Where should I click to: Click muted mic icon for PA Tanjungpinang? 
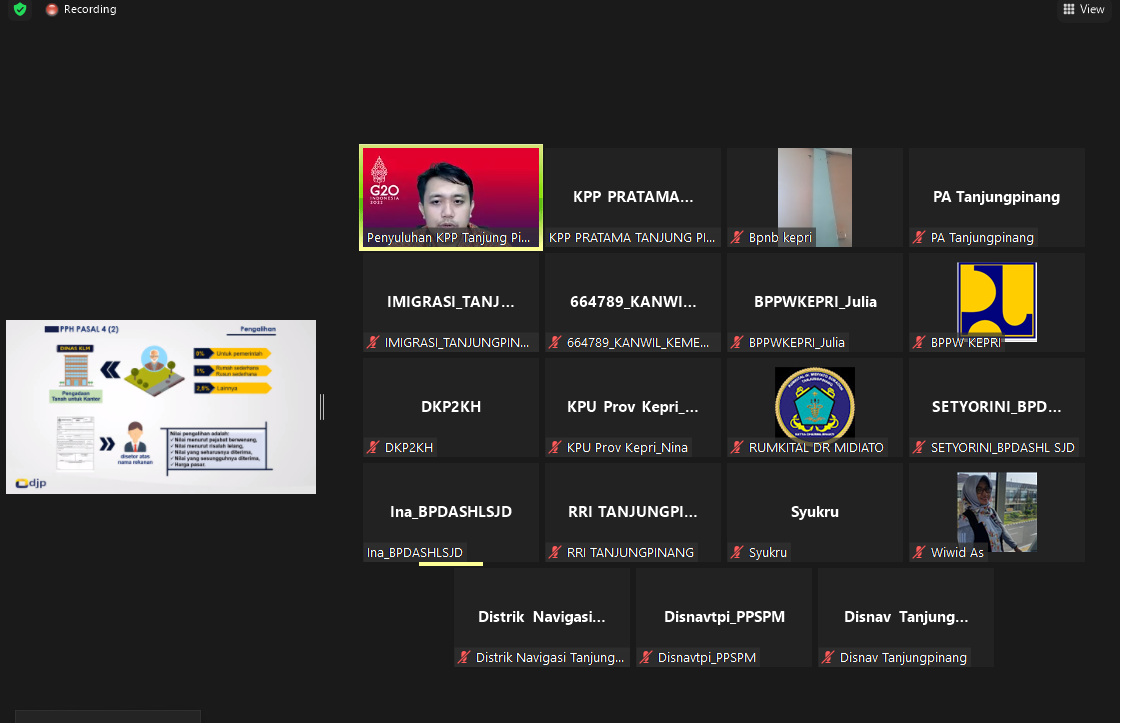point(920,238)
